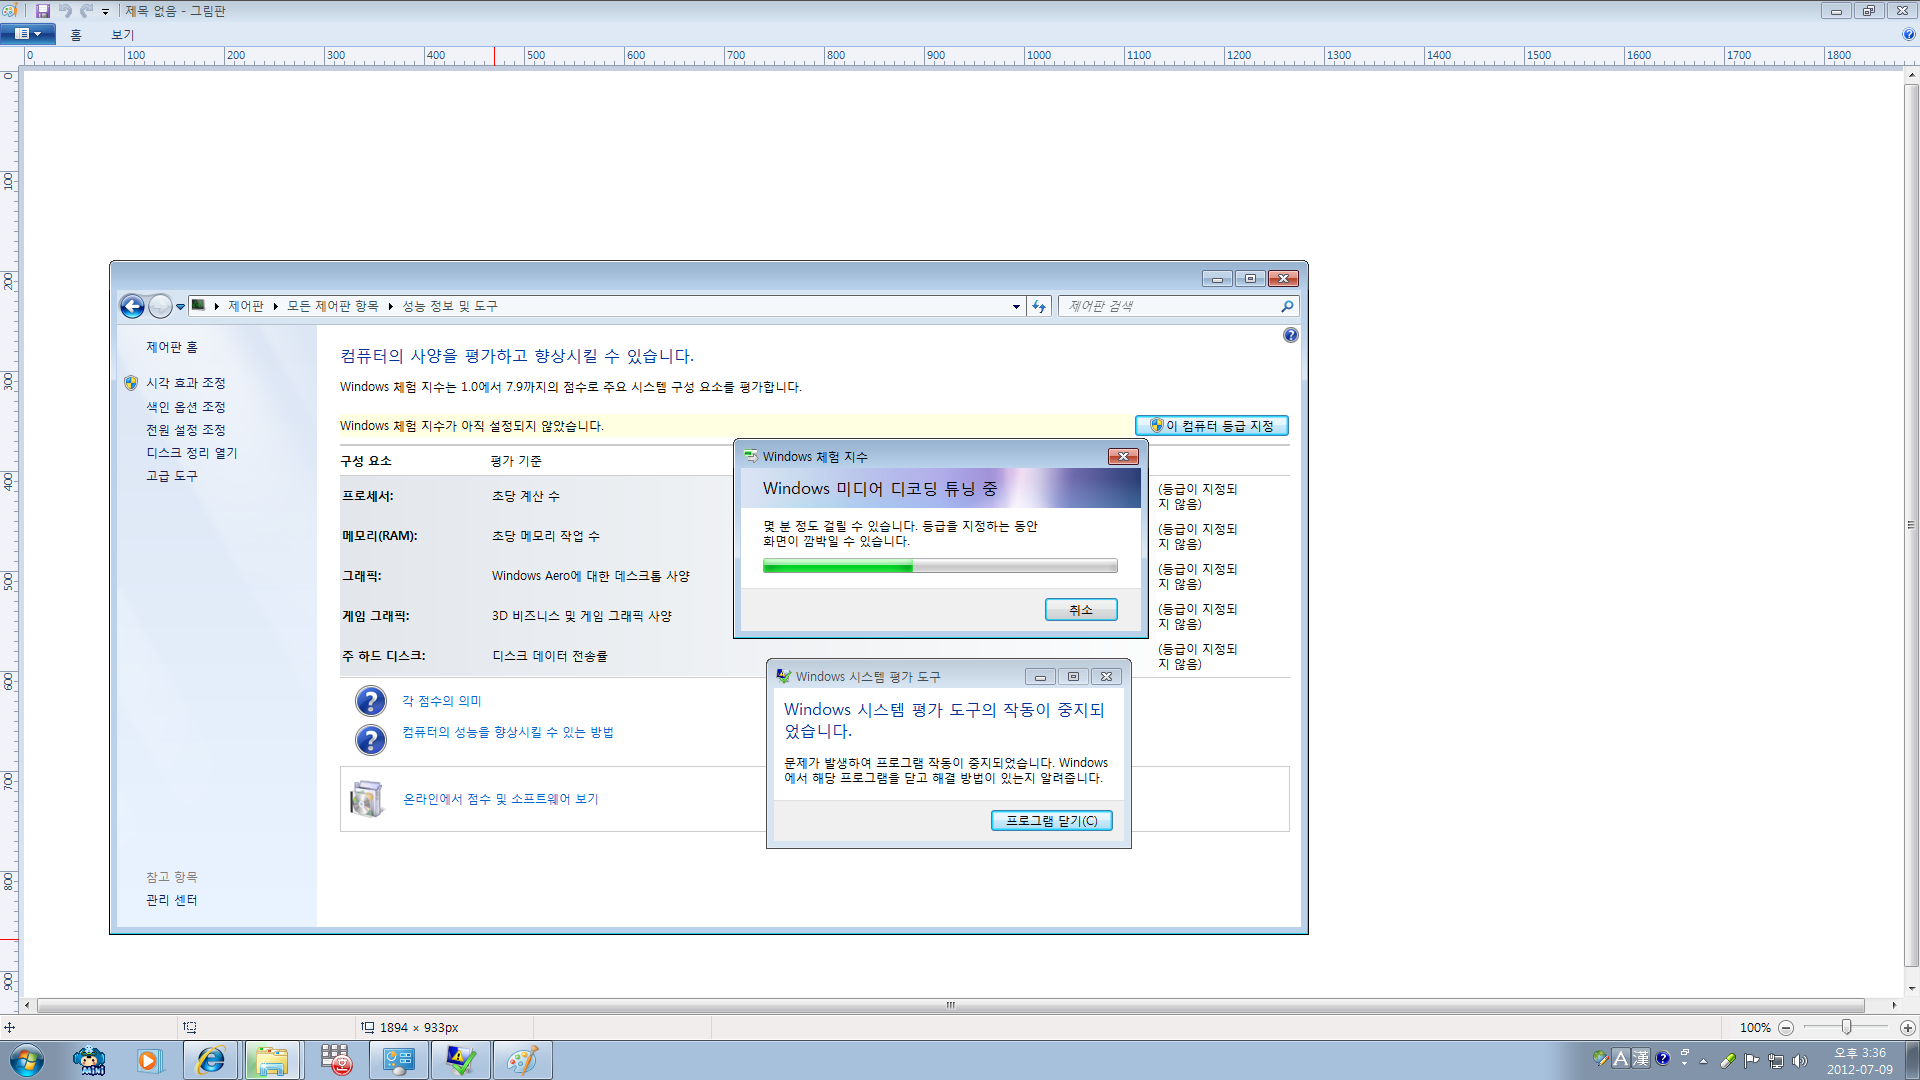Click the 제어판 홈 sidebar link
Image resolution: width=1920 pixels, height=1080 pixels.
[172, 347]
